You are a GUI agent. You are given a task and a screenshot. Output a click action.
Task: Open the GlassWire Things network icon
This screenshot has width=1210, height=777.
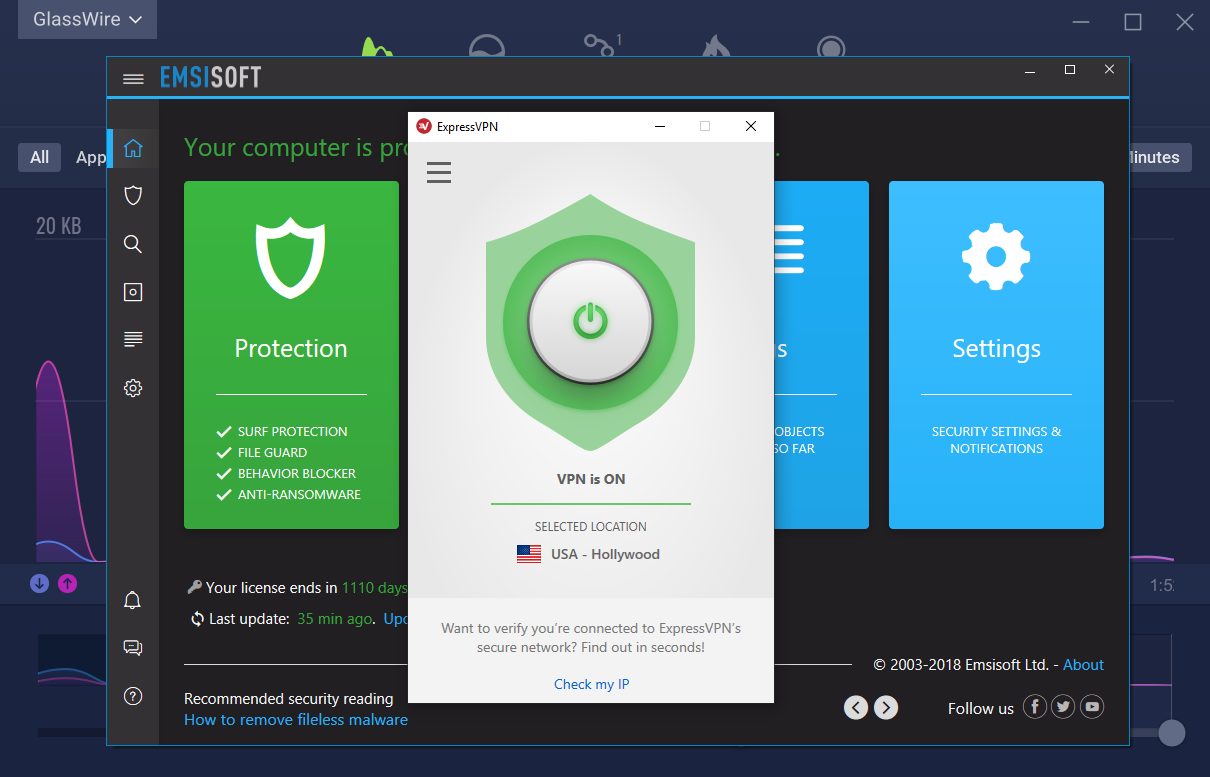coord(600,45)
